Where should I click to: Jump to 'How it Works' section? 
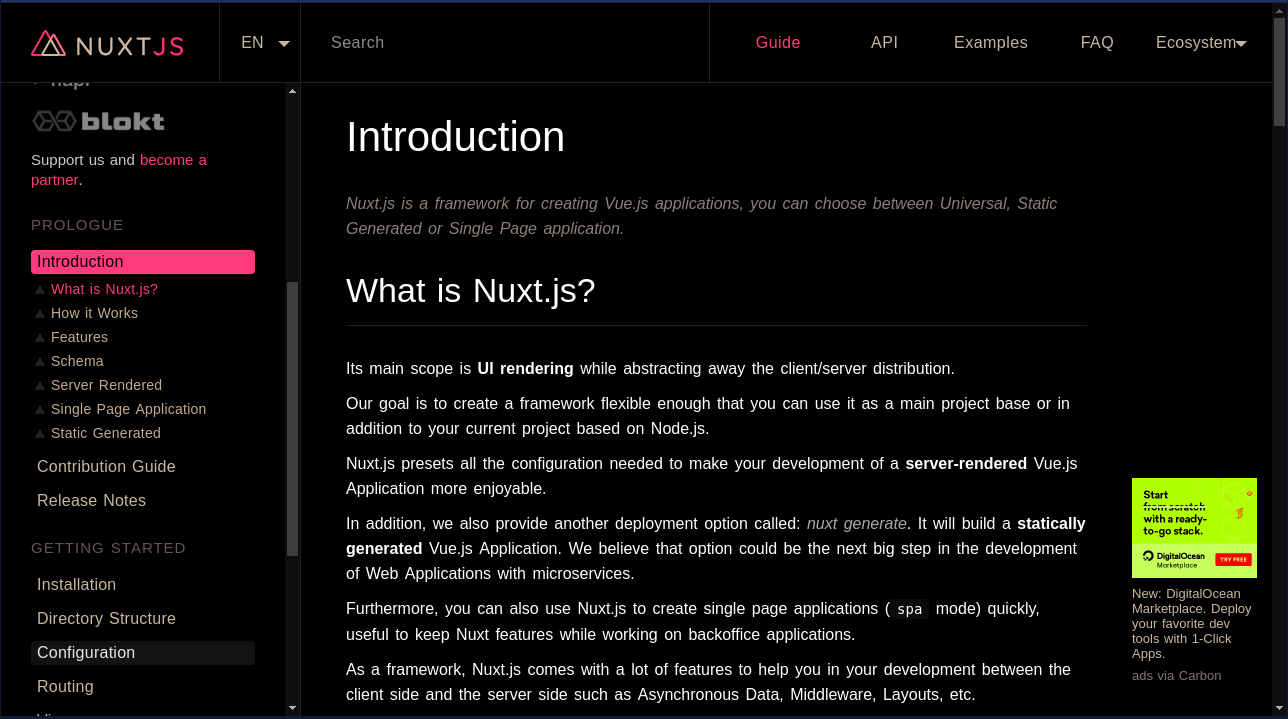point(94,313)
